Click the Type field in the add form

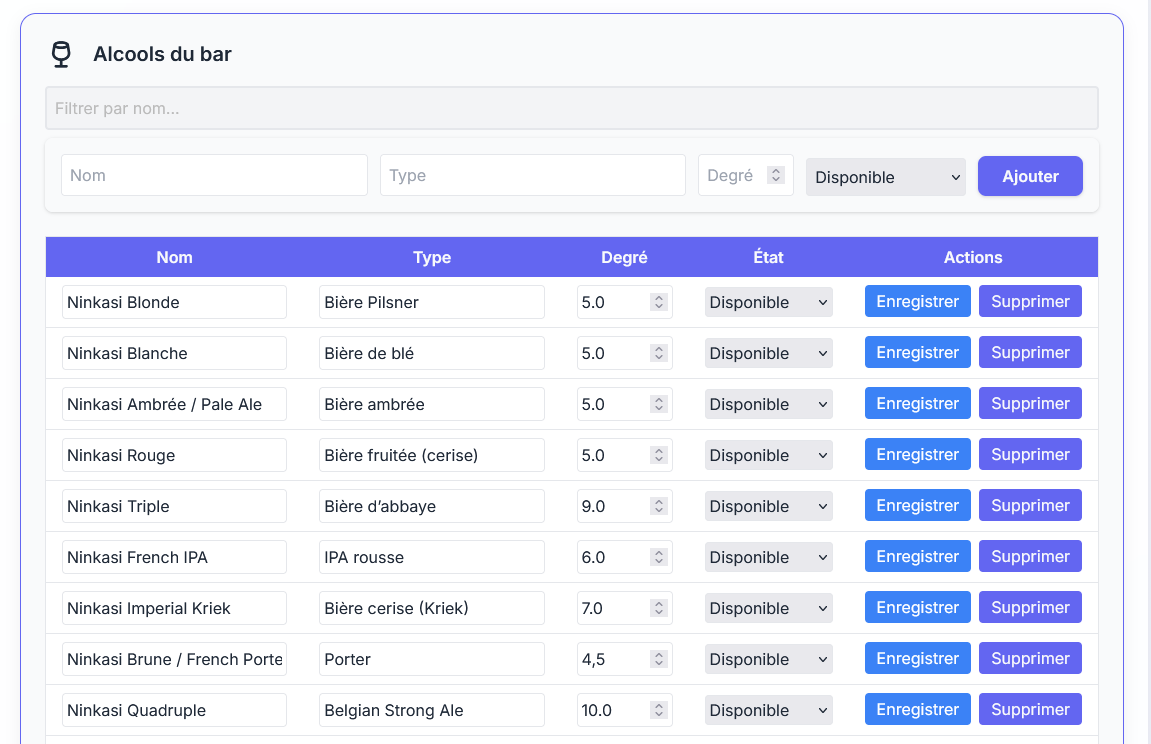532,175
